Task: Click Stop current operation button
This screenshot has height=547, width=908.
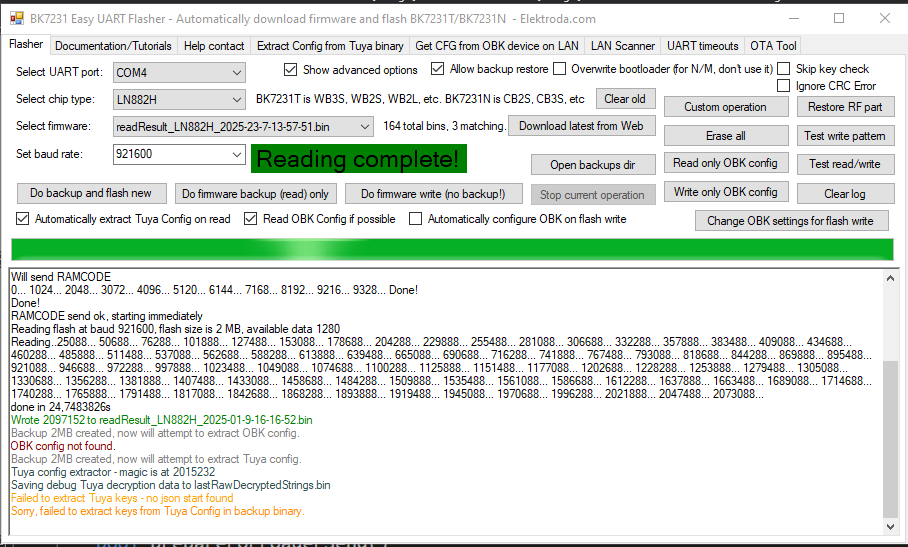Action: (x=593, y=194)
